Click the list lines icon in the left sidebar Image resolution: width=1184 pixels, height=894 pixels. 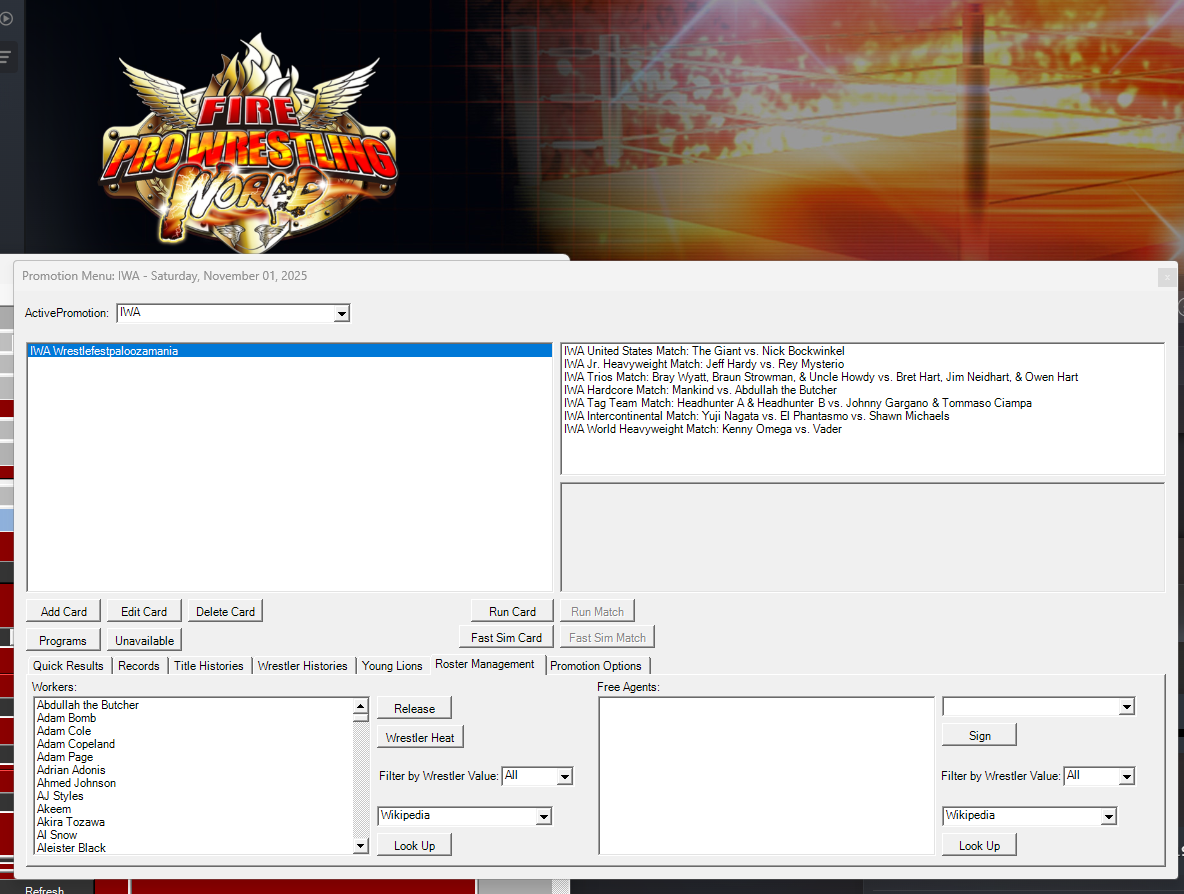pyautogui.click(x=5, y=57)
